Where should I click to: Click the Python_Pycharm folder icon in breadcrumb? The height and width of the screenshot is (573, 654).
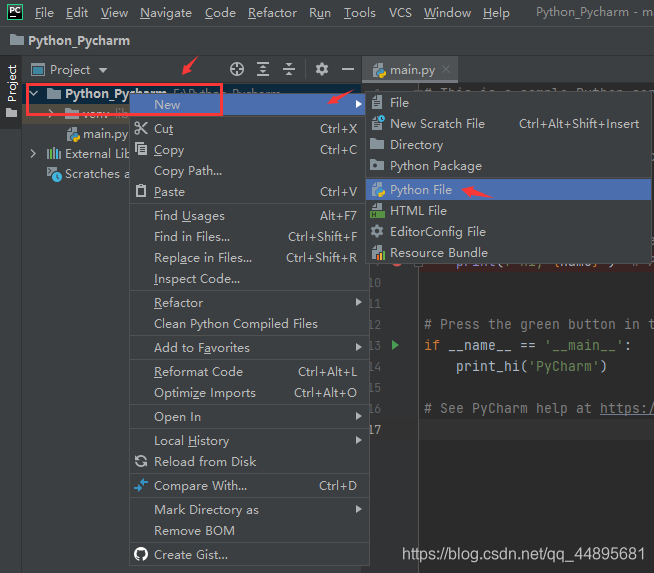pos(17,40)
